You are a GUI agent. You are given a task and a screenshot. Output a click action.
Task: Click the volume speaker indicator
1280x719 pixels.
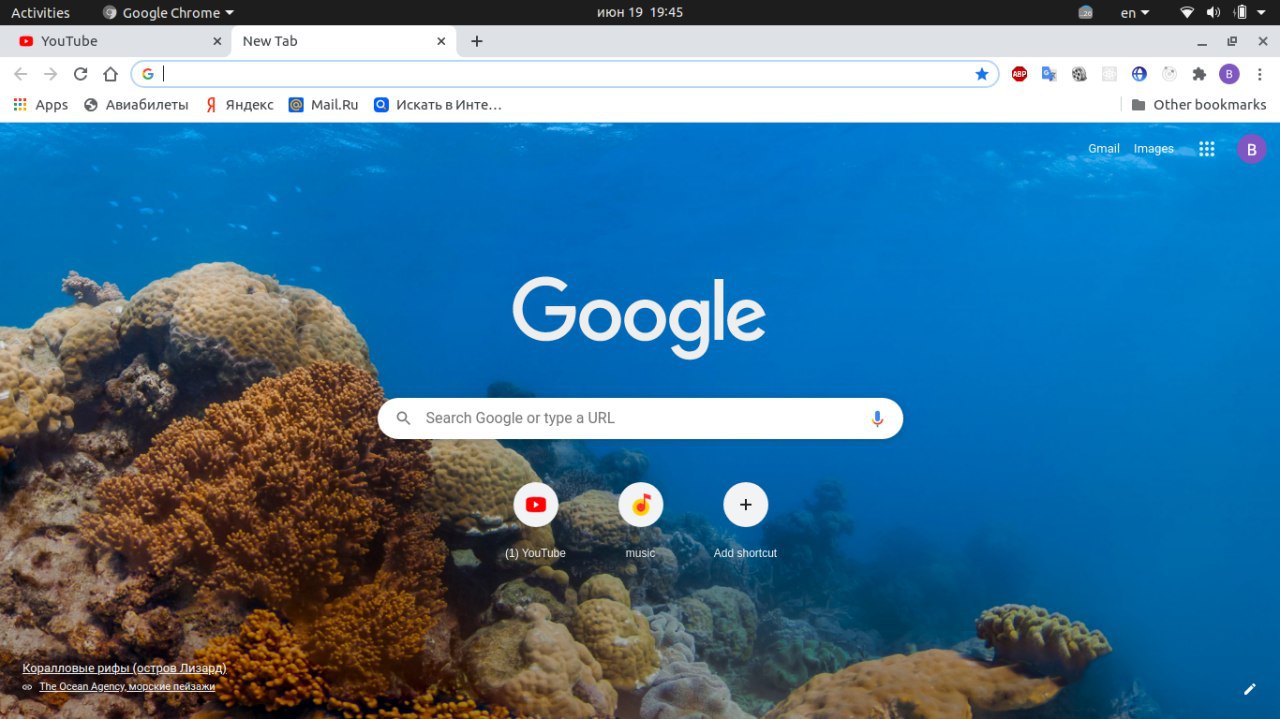tap(1213, 13)
